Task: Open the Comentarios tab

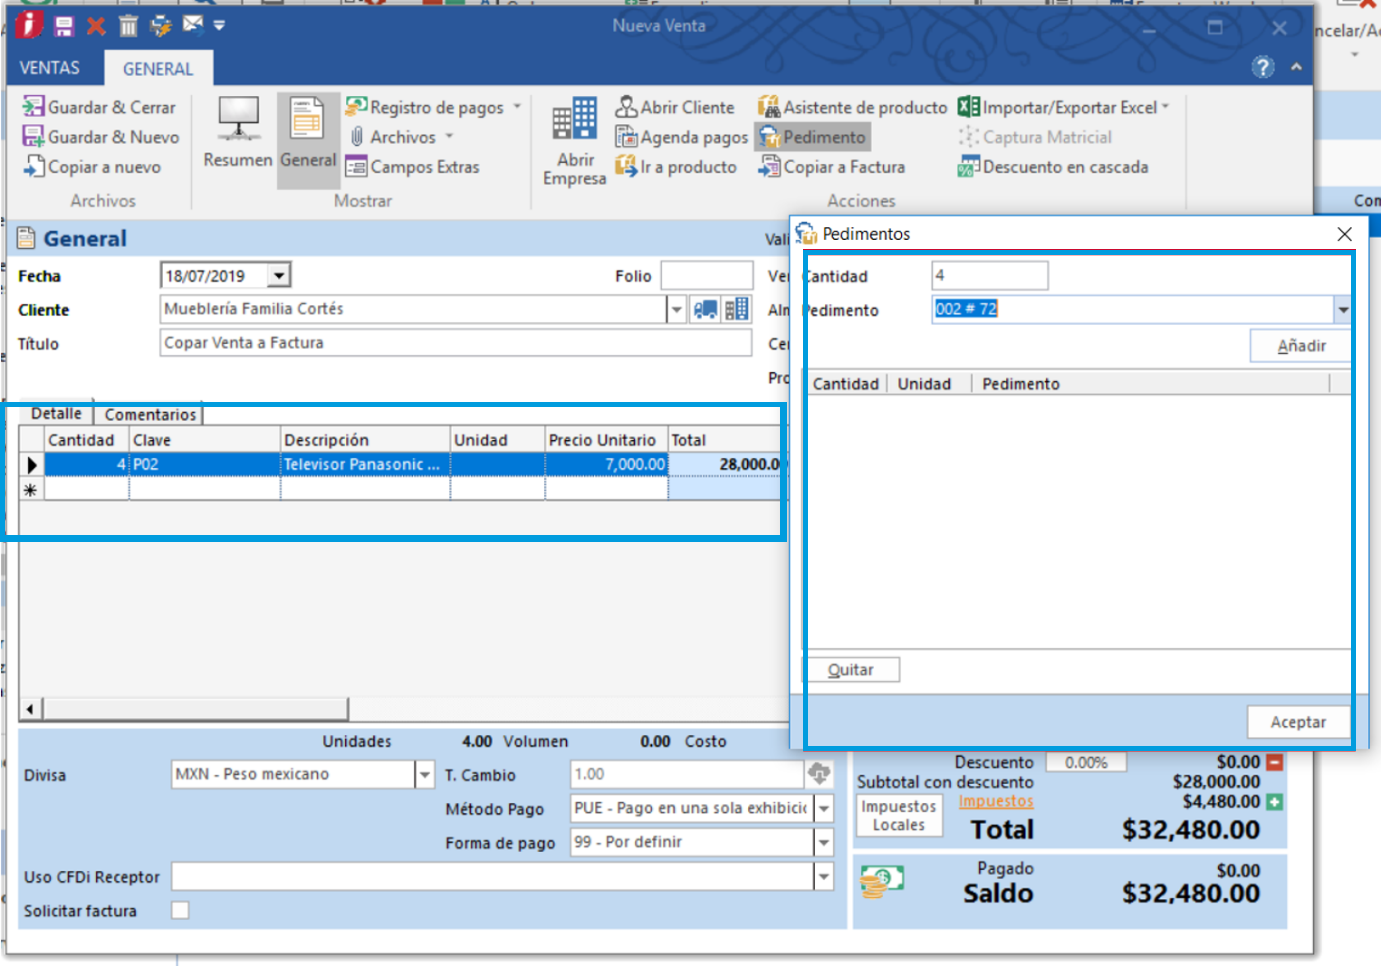Action: tap(150, 414)
